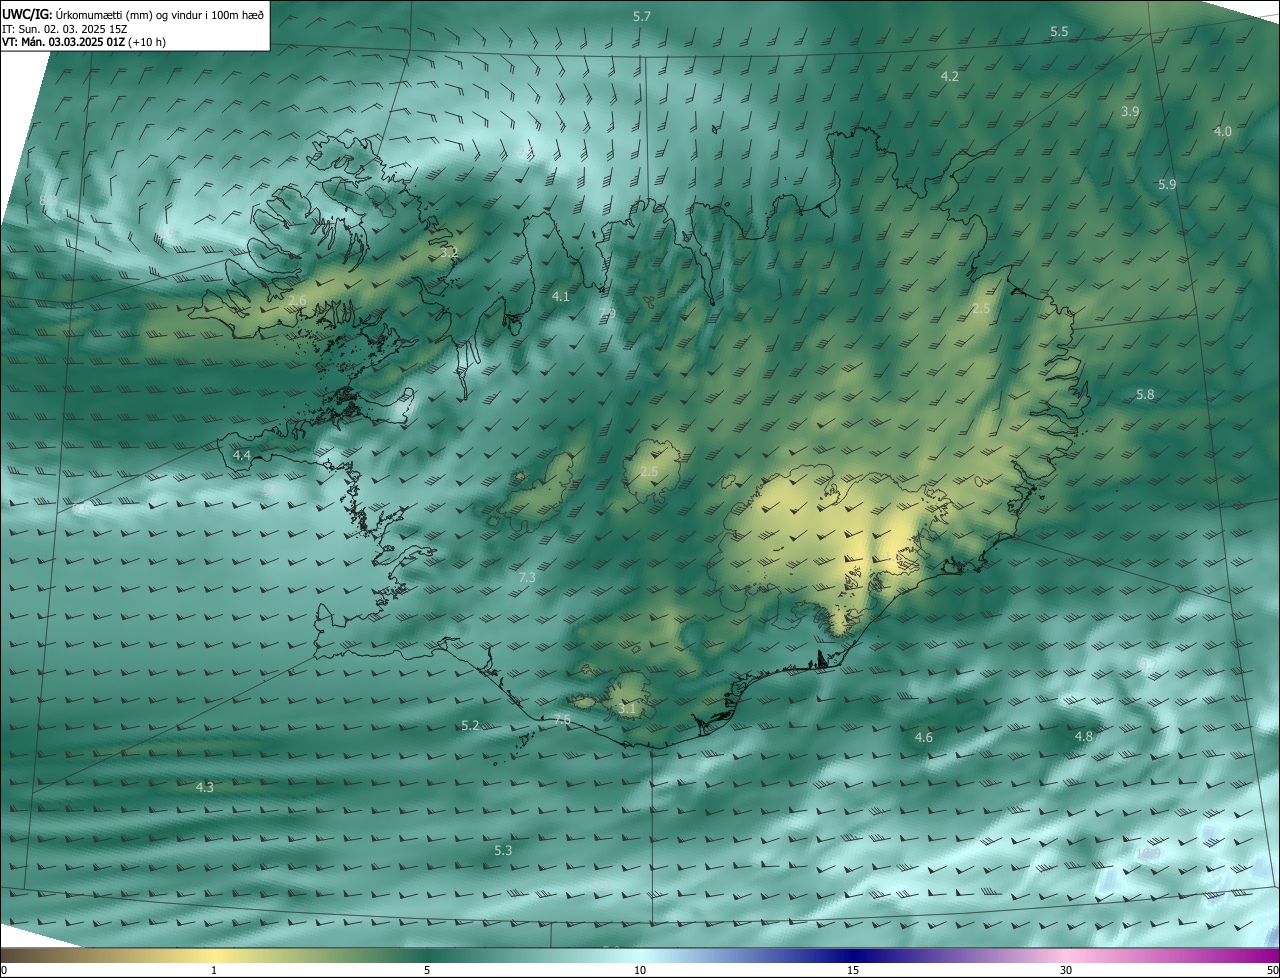This screenshot has height=978, width=1280.
Task: Click the 7.3 value label
Action: point(527,578)
